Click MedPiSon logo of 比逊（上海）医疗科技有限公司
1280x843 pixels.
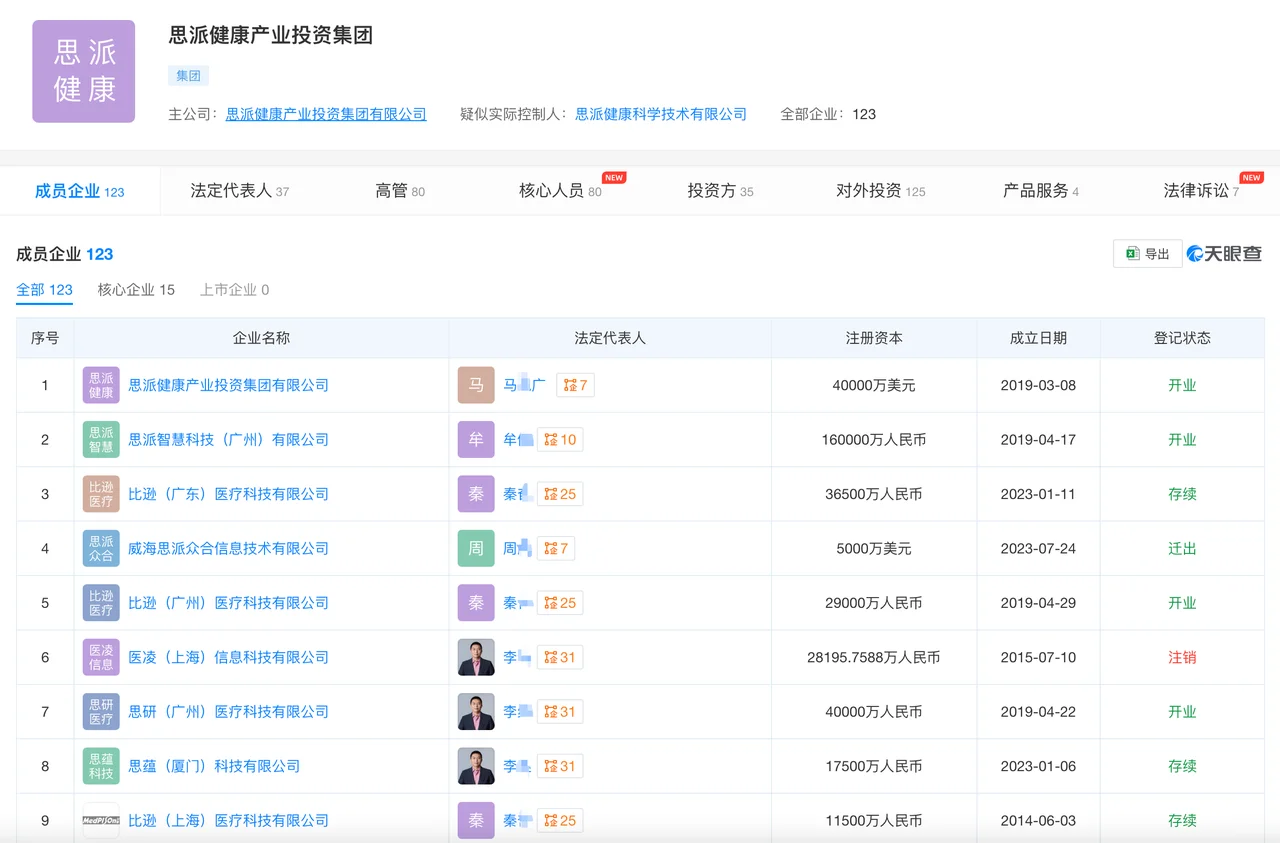point(101,821)
